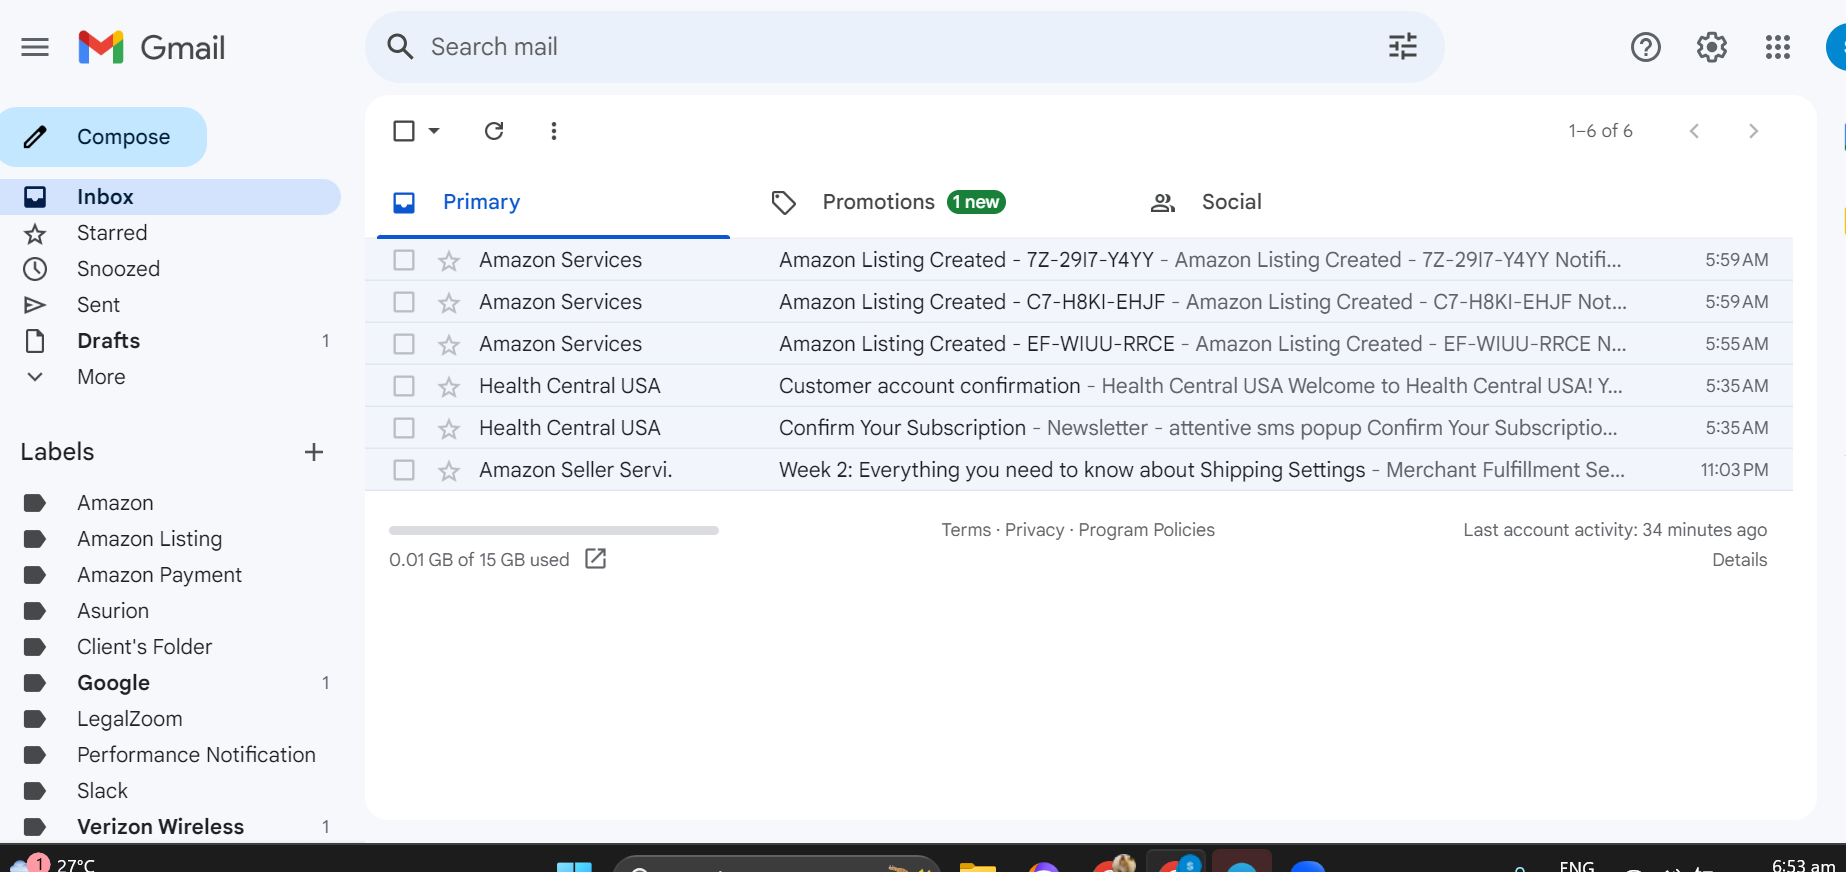Viewport: 1846px width, 872px height.
Task: Click the ENG language indicator in taskbar
Action: (1577, 865)
